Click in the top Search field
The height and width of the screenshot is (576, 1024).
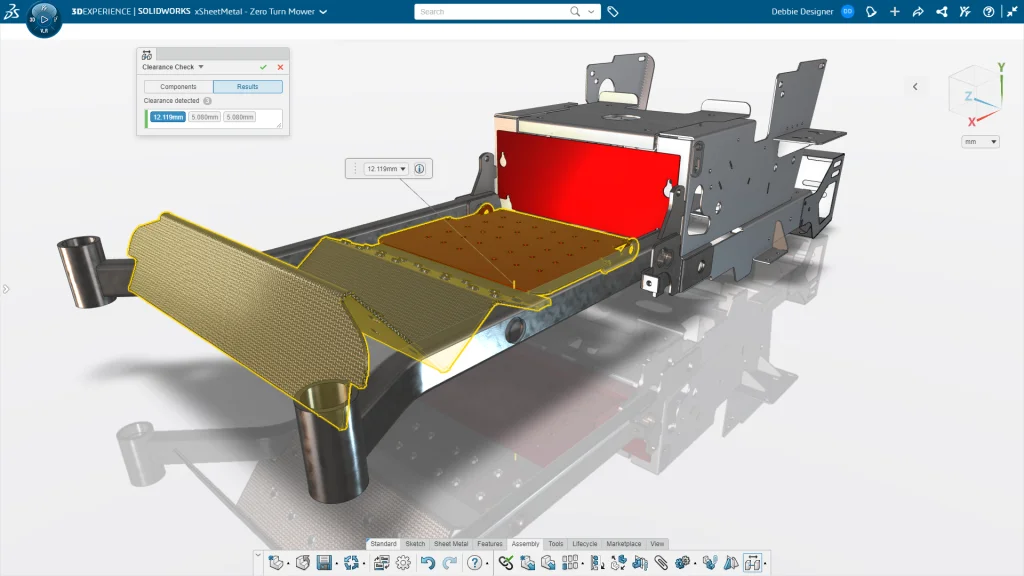(490, 12)
